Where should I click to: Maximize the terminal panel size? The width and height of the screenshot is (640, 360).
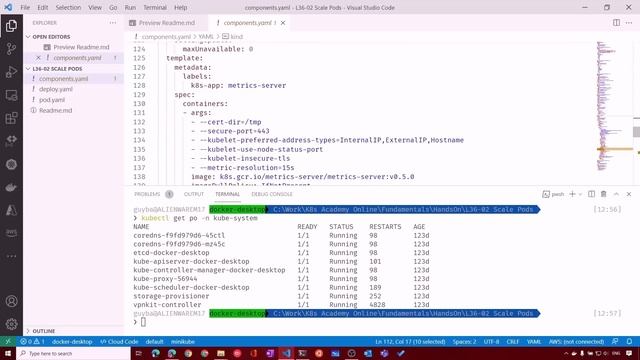click(x=616, y=194)
